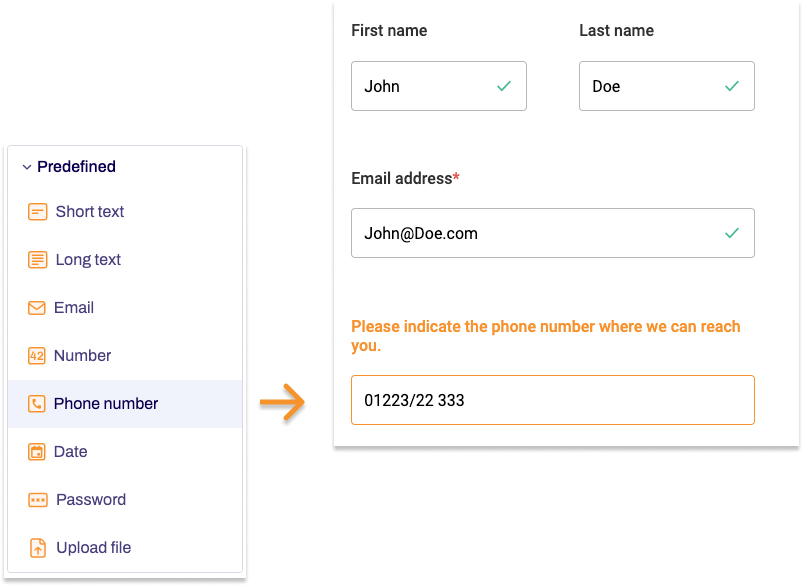The width and height of the screenshot is (803, 586).
Task: Click the orange arrow between the panels
Action: (283, 402)
